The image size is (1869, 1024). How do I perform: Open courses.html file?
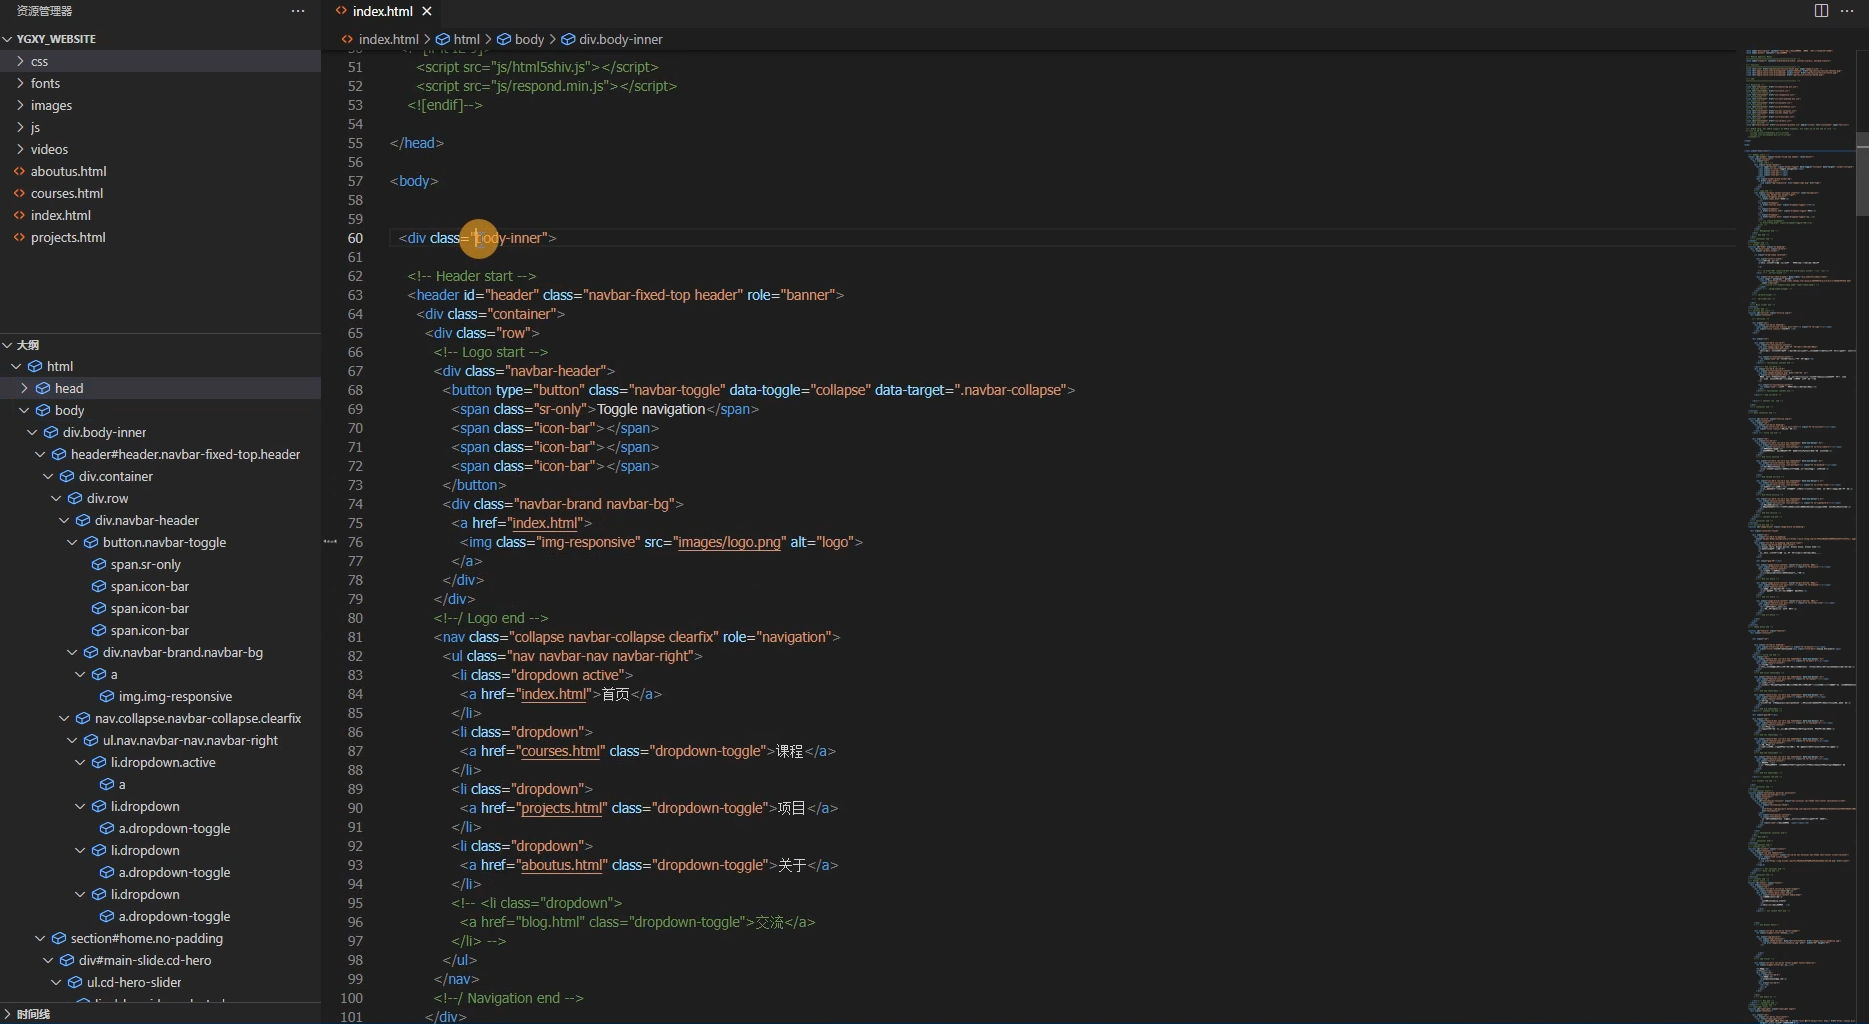(67, 193)
